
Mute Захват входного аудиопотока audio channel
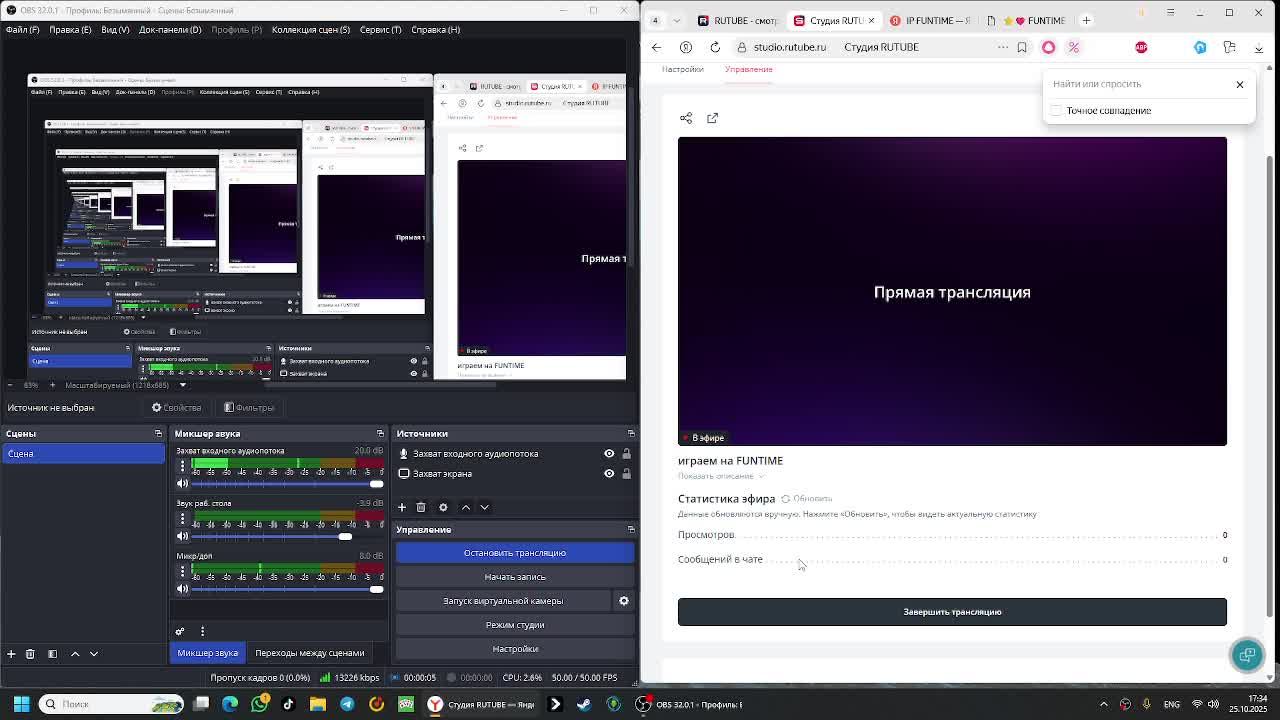pos(182,484)
